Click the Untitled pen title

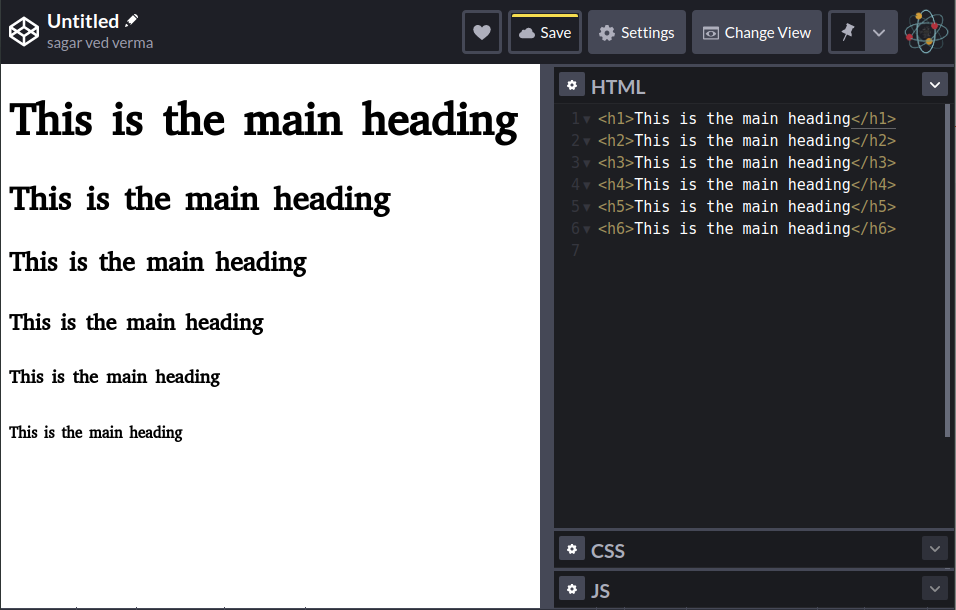coord(83,21)
